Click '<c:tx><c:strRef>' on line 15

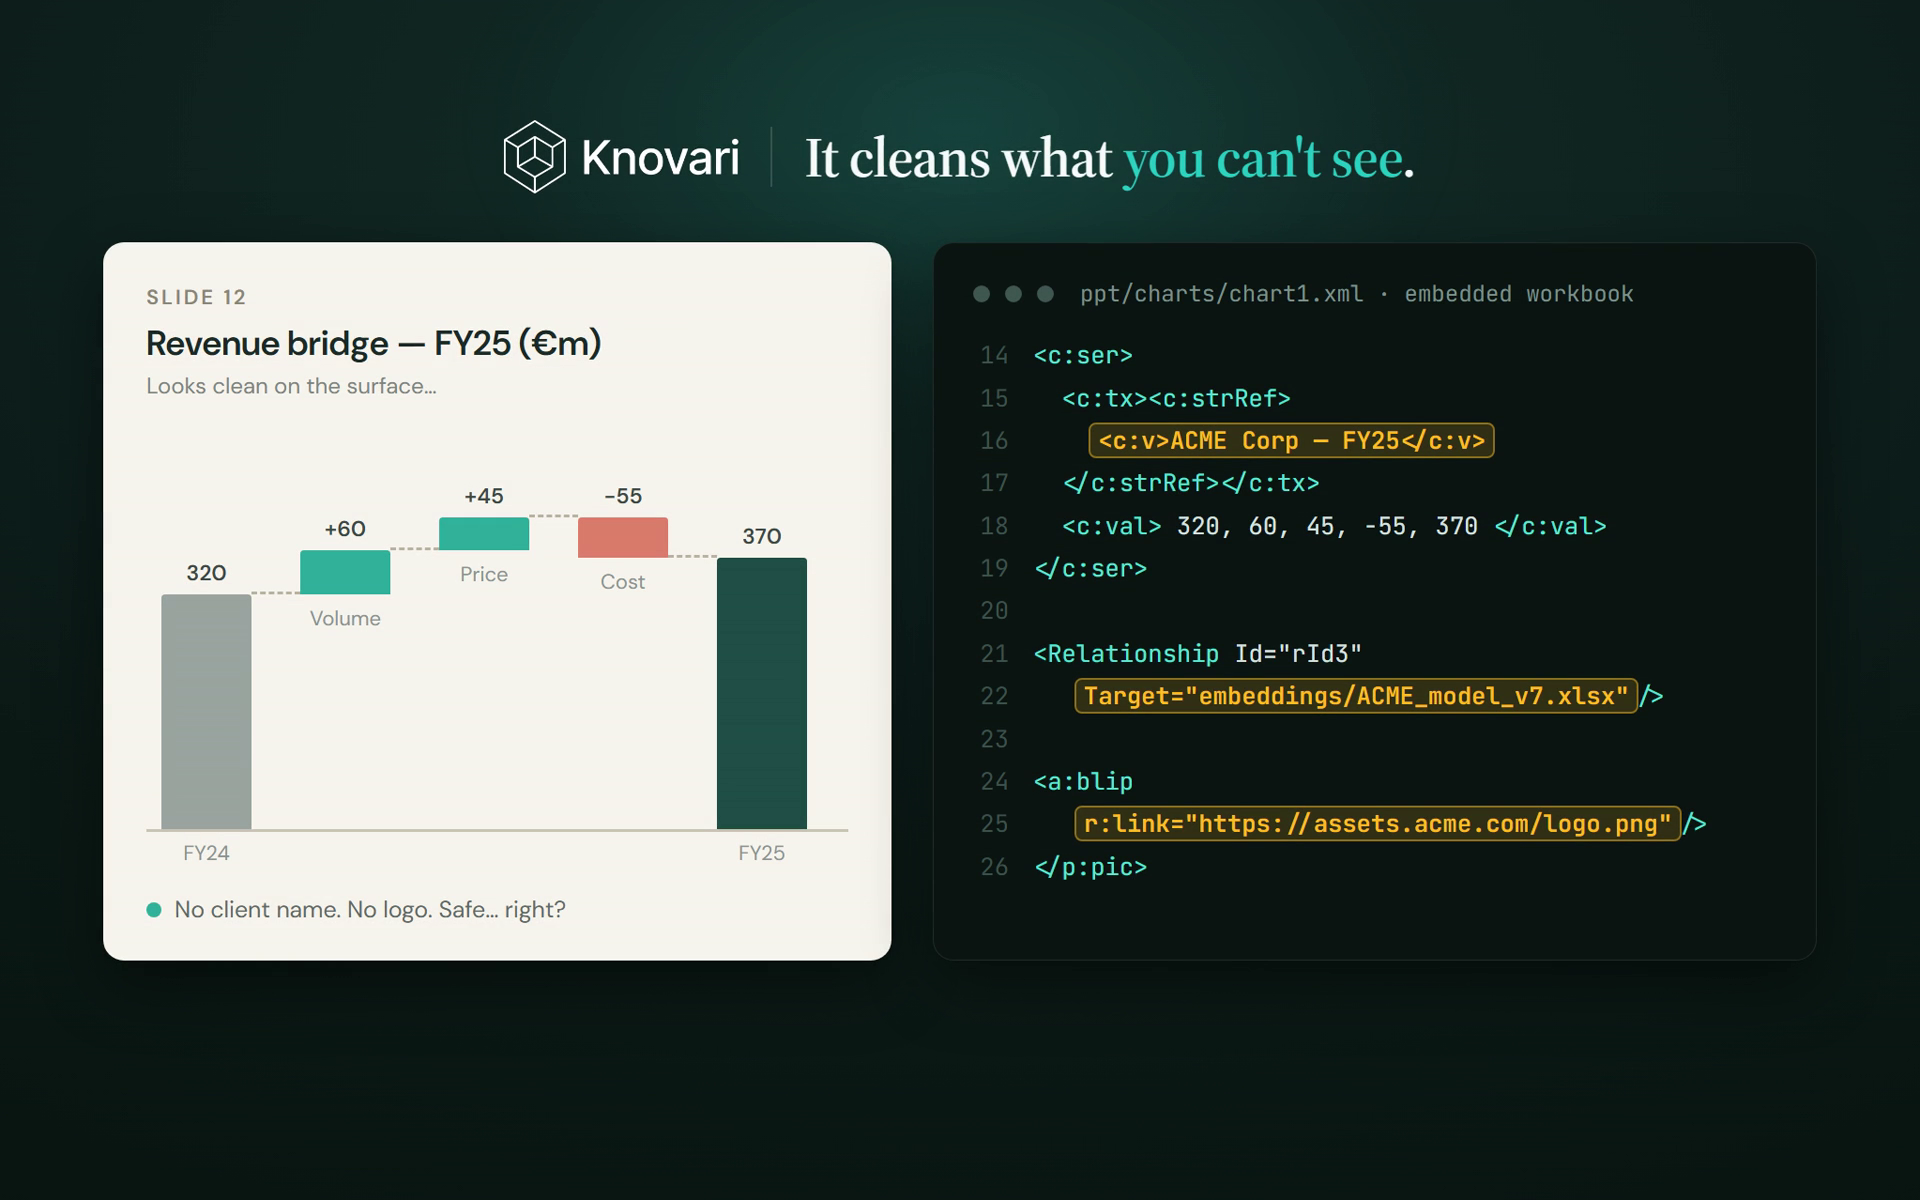coord(1176,399)
